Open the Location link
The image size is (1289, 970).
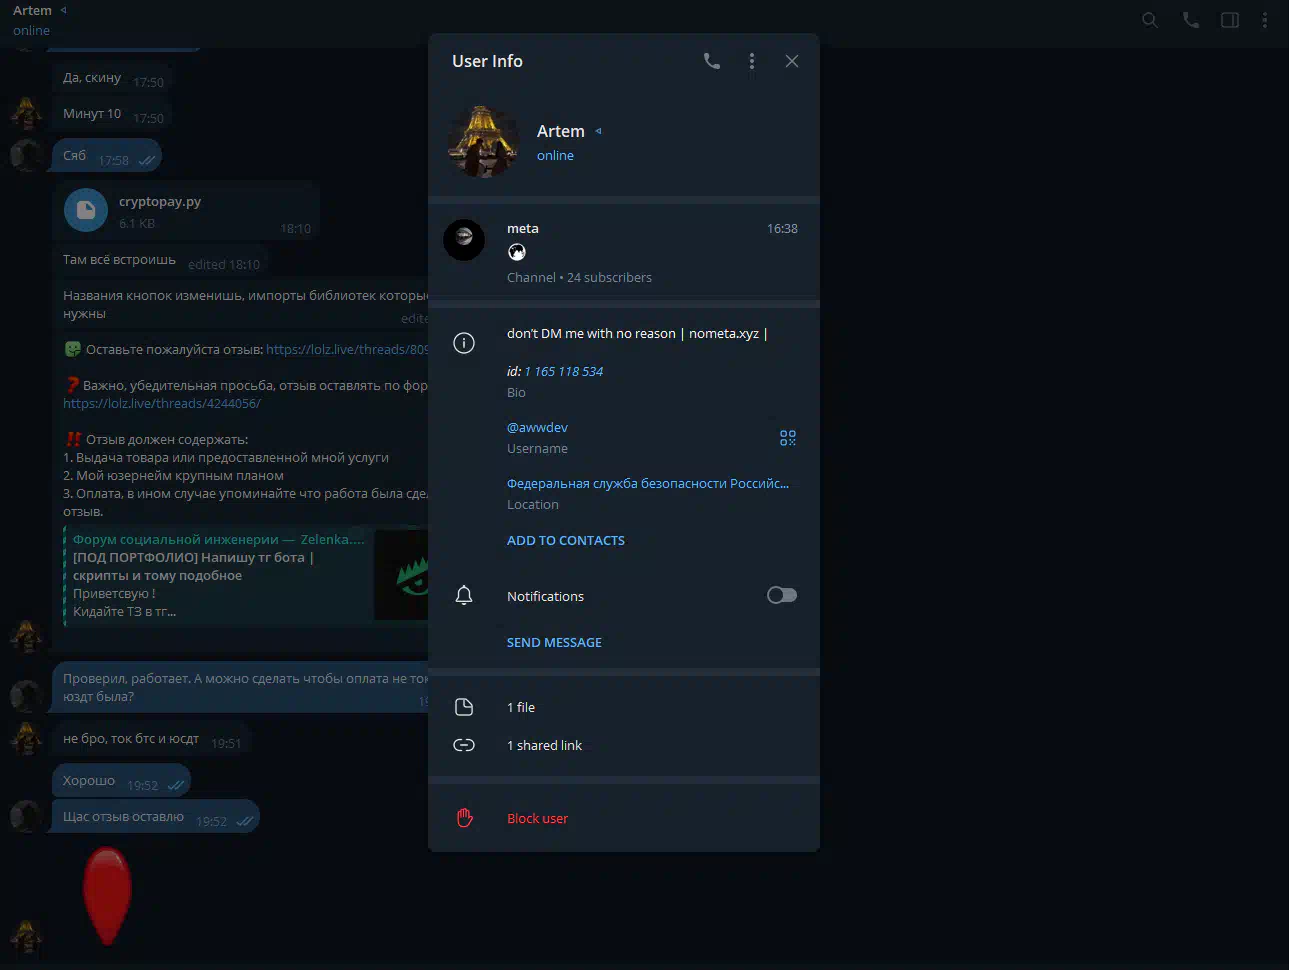[648, 483]
